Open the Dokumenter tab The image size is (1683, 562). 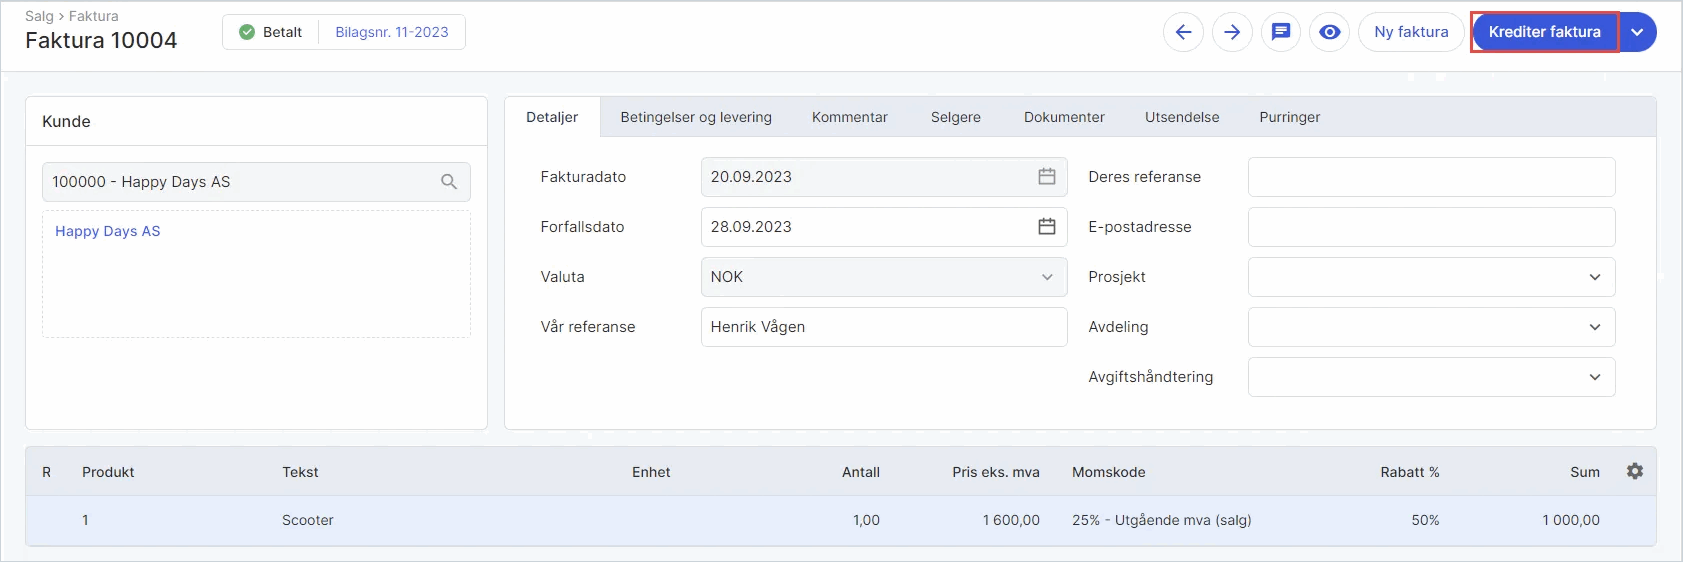tap(1064, 117)
